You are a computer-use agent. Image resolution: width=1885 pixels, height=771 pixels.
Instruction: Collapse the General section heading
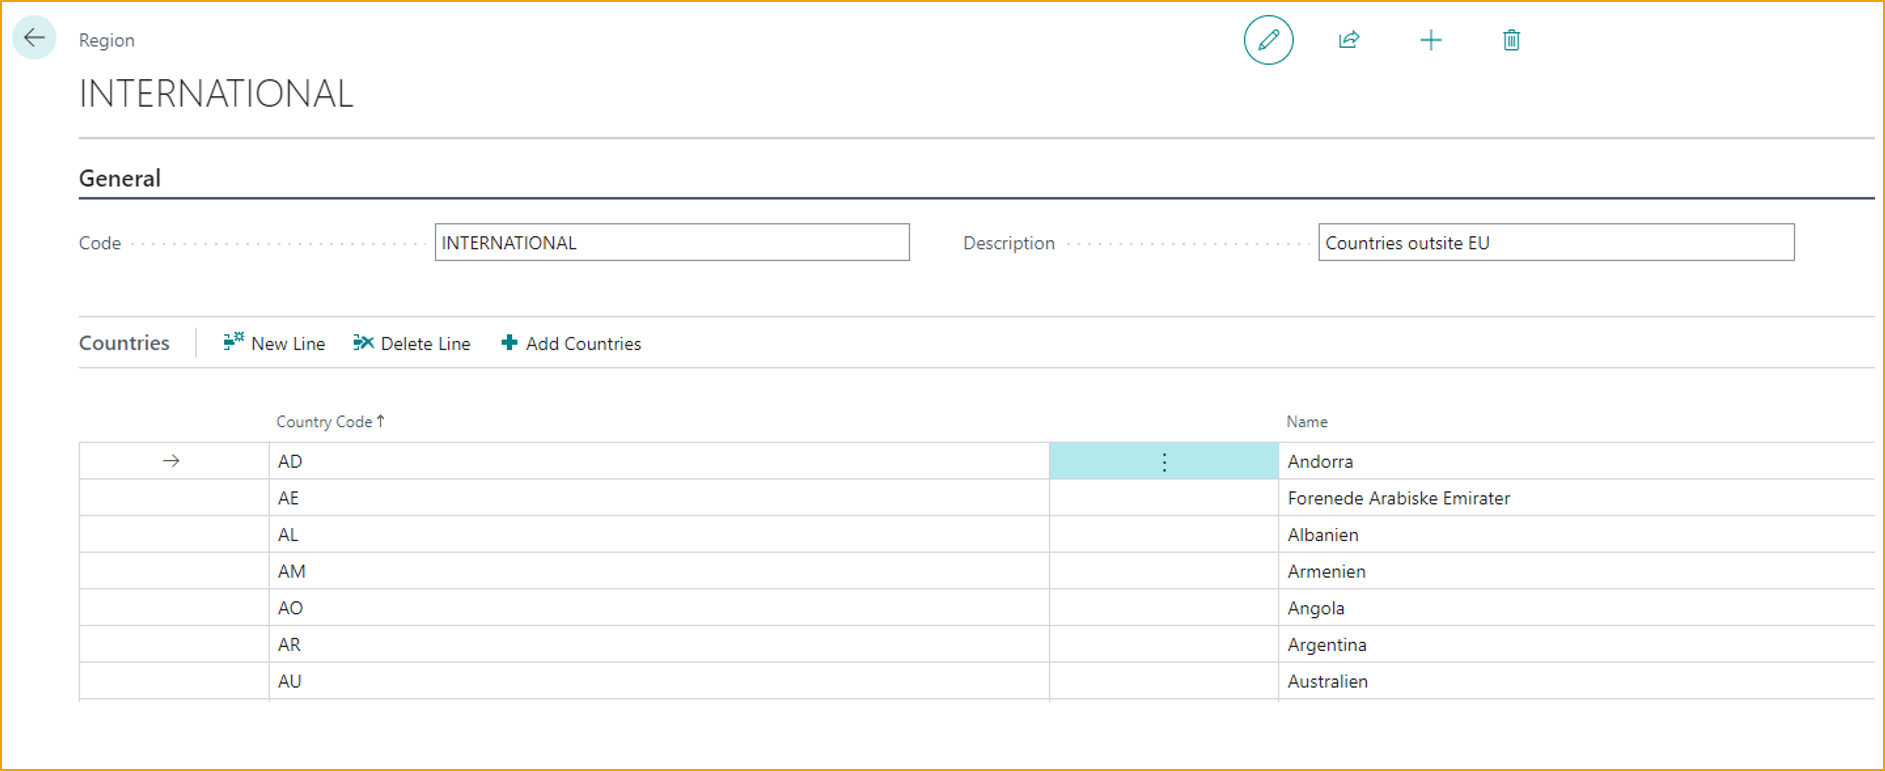click(x=120, y=178)
